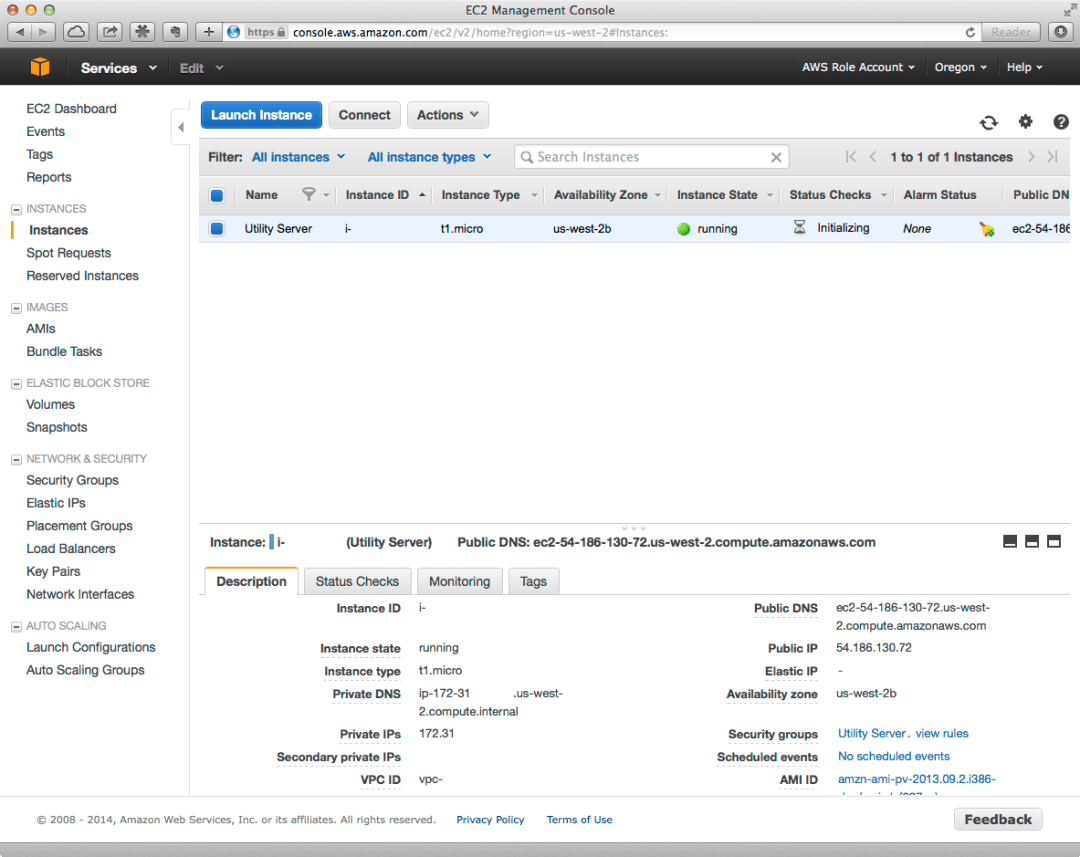Toggle the Utility Server row checkbox
Viewport: 1080px width, 857px height.
pos(217,229)
